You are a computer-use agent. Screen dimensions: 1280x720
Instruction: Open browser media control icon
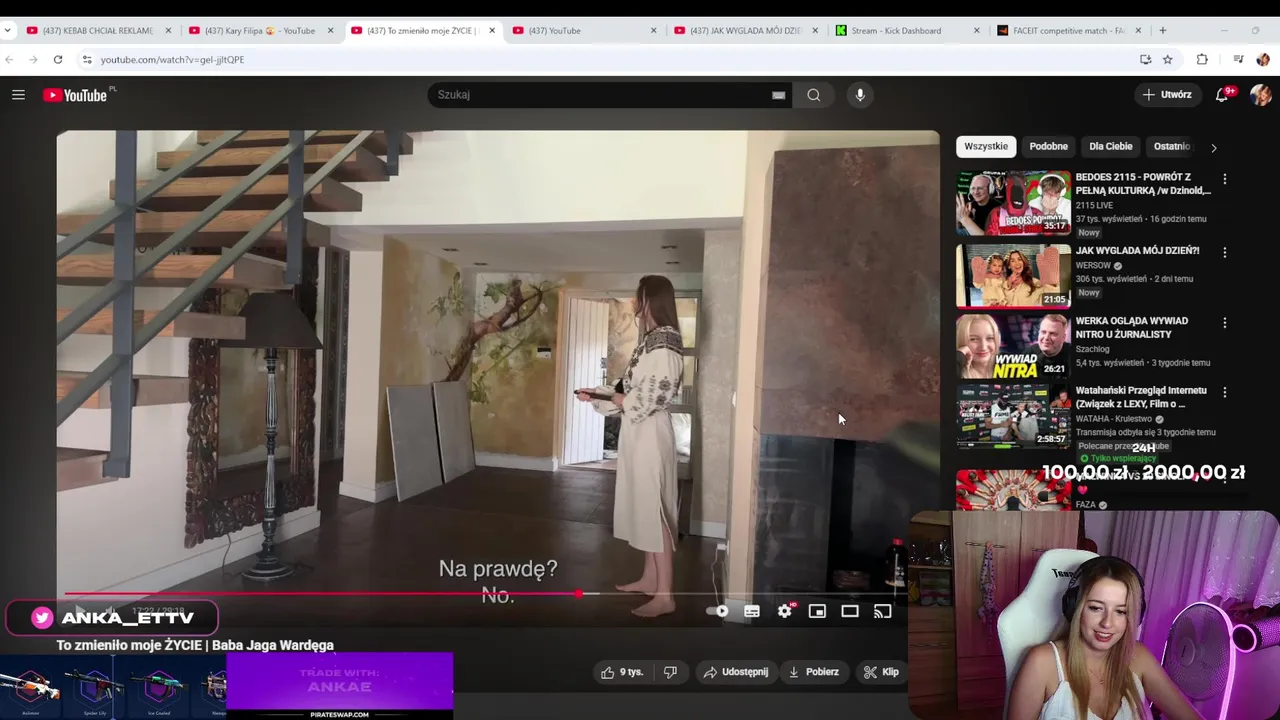[1238, 60]
